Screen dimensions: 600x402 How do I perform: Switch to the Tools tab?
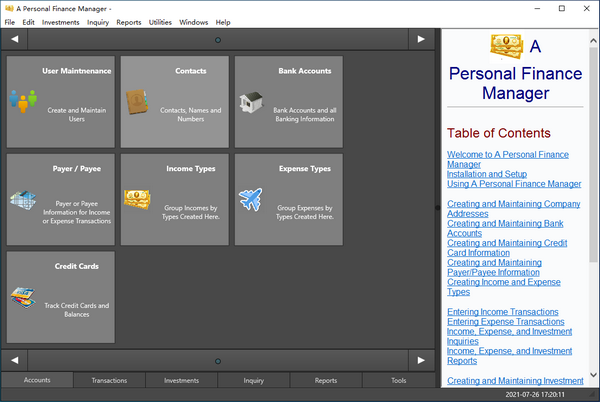(x=398, y=380)
